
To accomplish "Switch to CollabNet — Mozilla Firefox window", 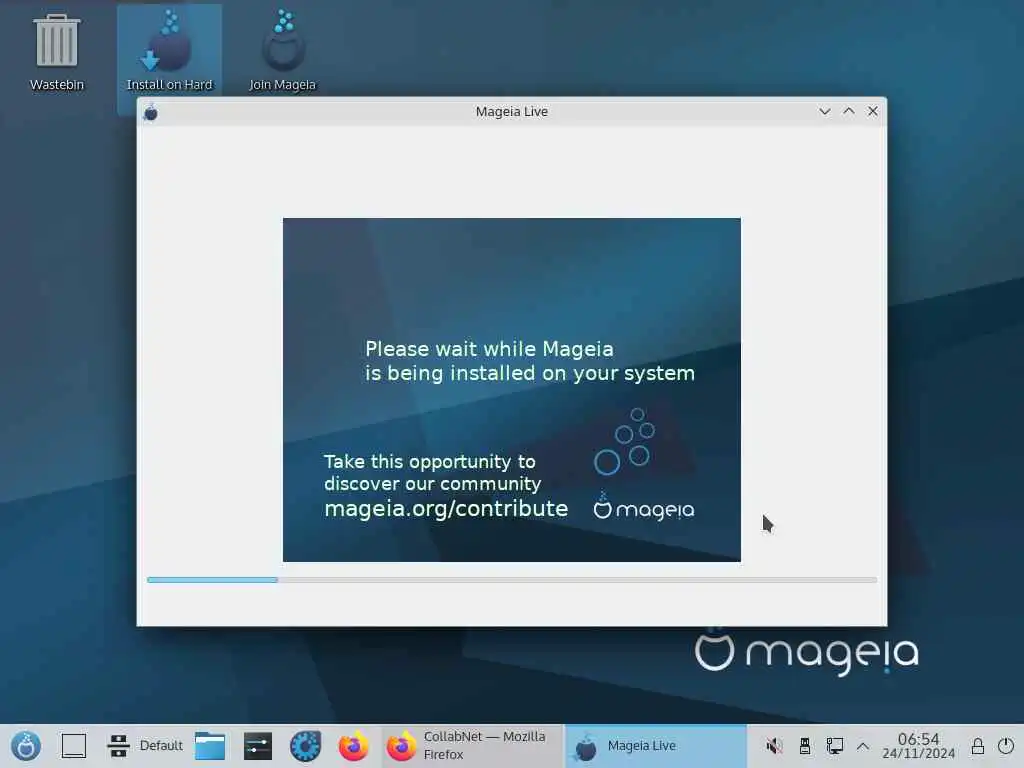I will [x=472, y=746].
